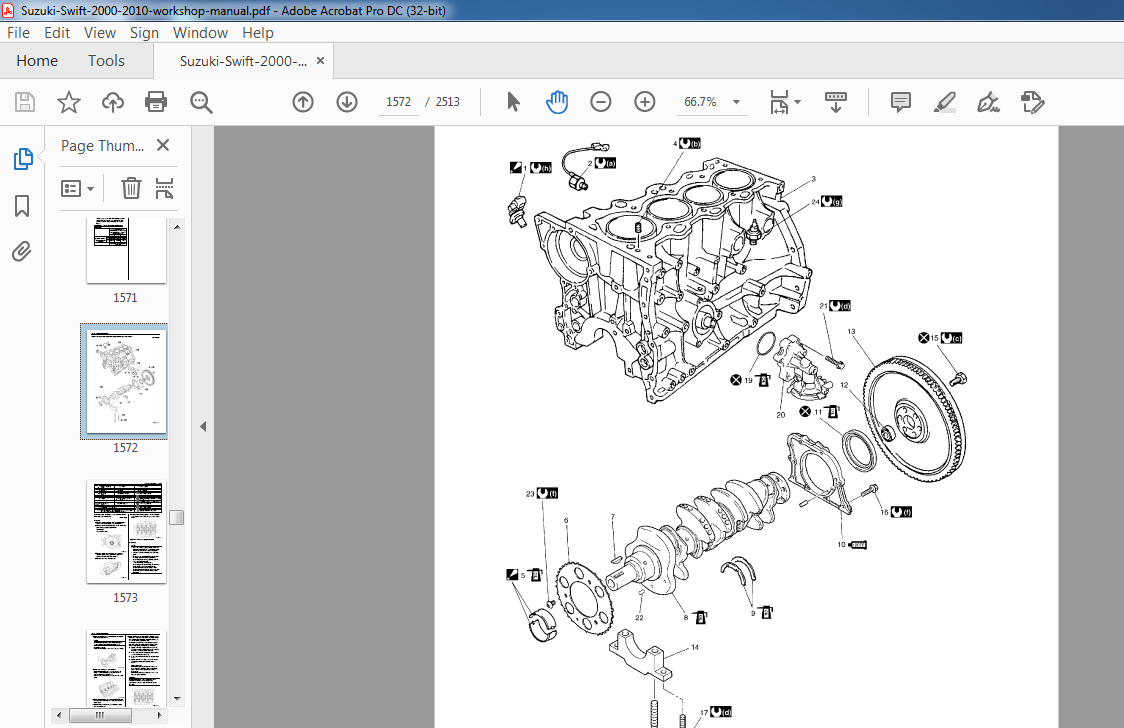
Task: Add the file to starred with the star icon
Action: tap(69, 102)
